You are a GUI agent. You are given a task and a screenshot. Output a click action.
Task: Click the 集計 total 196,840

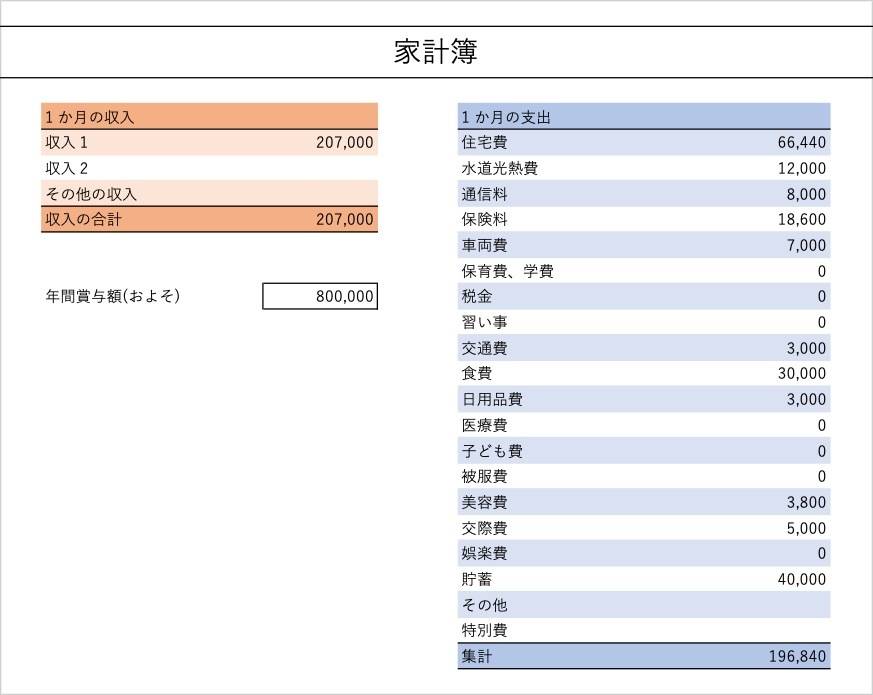pyautogui.click(x=797, y=656)
